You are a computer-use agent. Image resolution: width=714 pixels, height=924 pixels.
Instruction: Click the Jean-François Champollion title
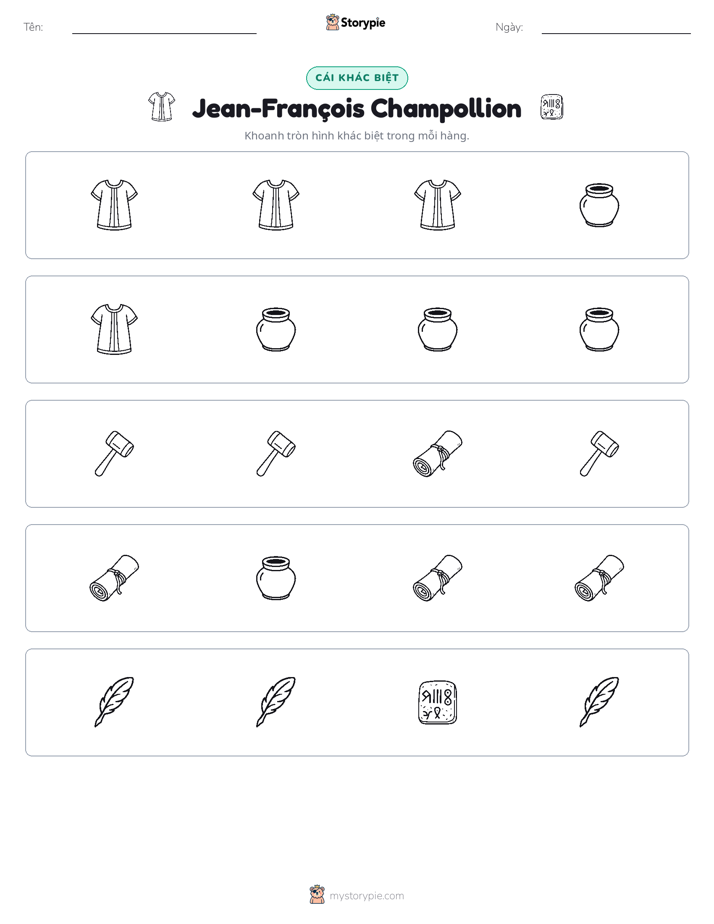(357, 108)
